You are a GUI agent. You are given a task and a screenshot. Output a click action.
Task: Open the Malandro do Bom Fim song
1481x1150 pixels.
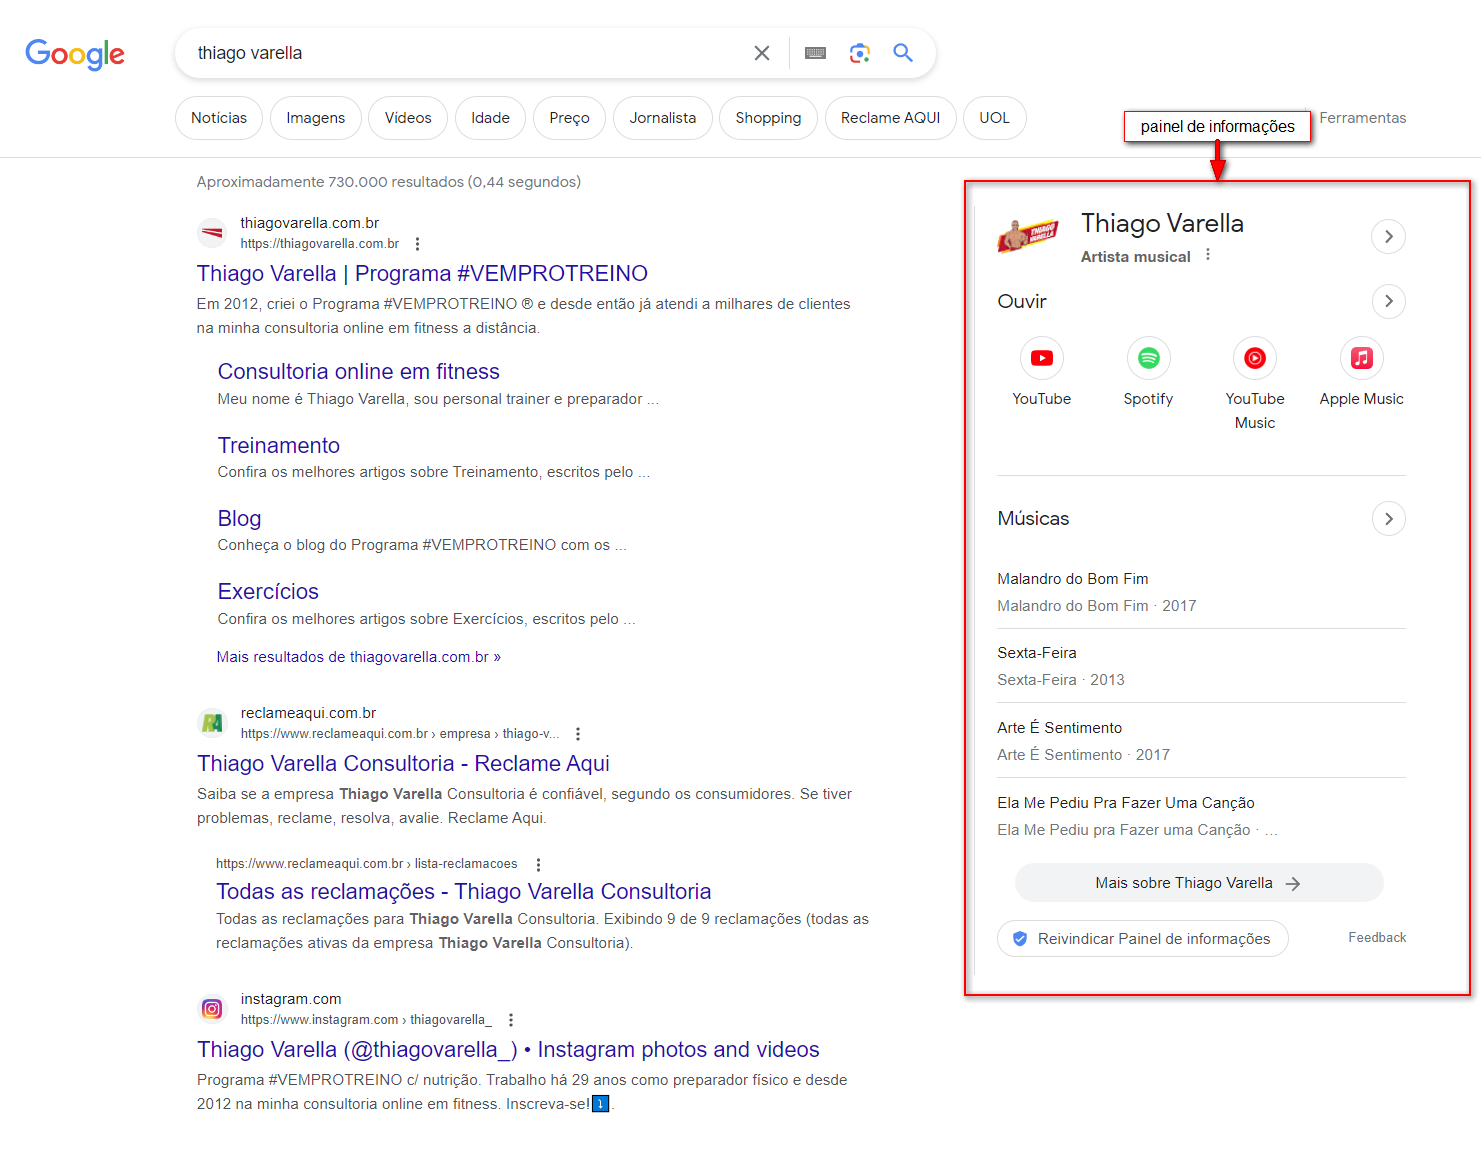[1072, 579]
